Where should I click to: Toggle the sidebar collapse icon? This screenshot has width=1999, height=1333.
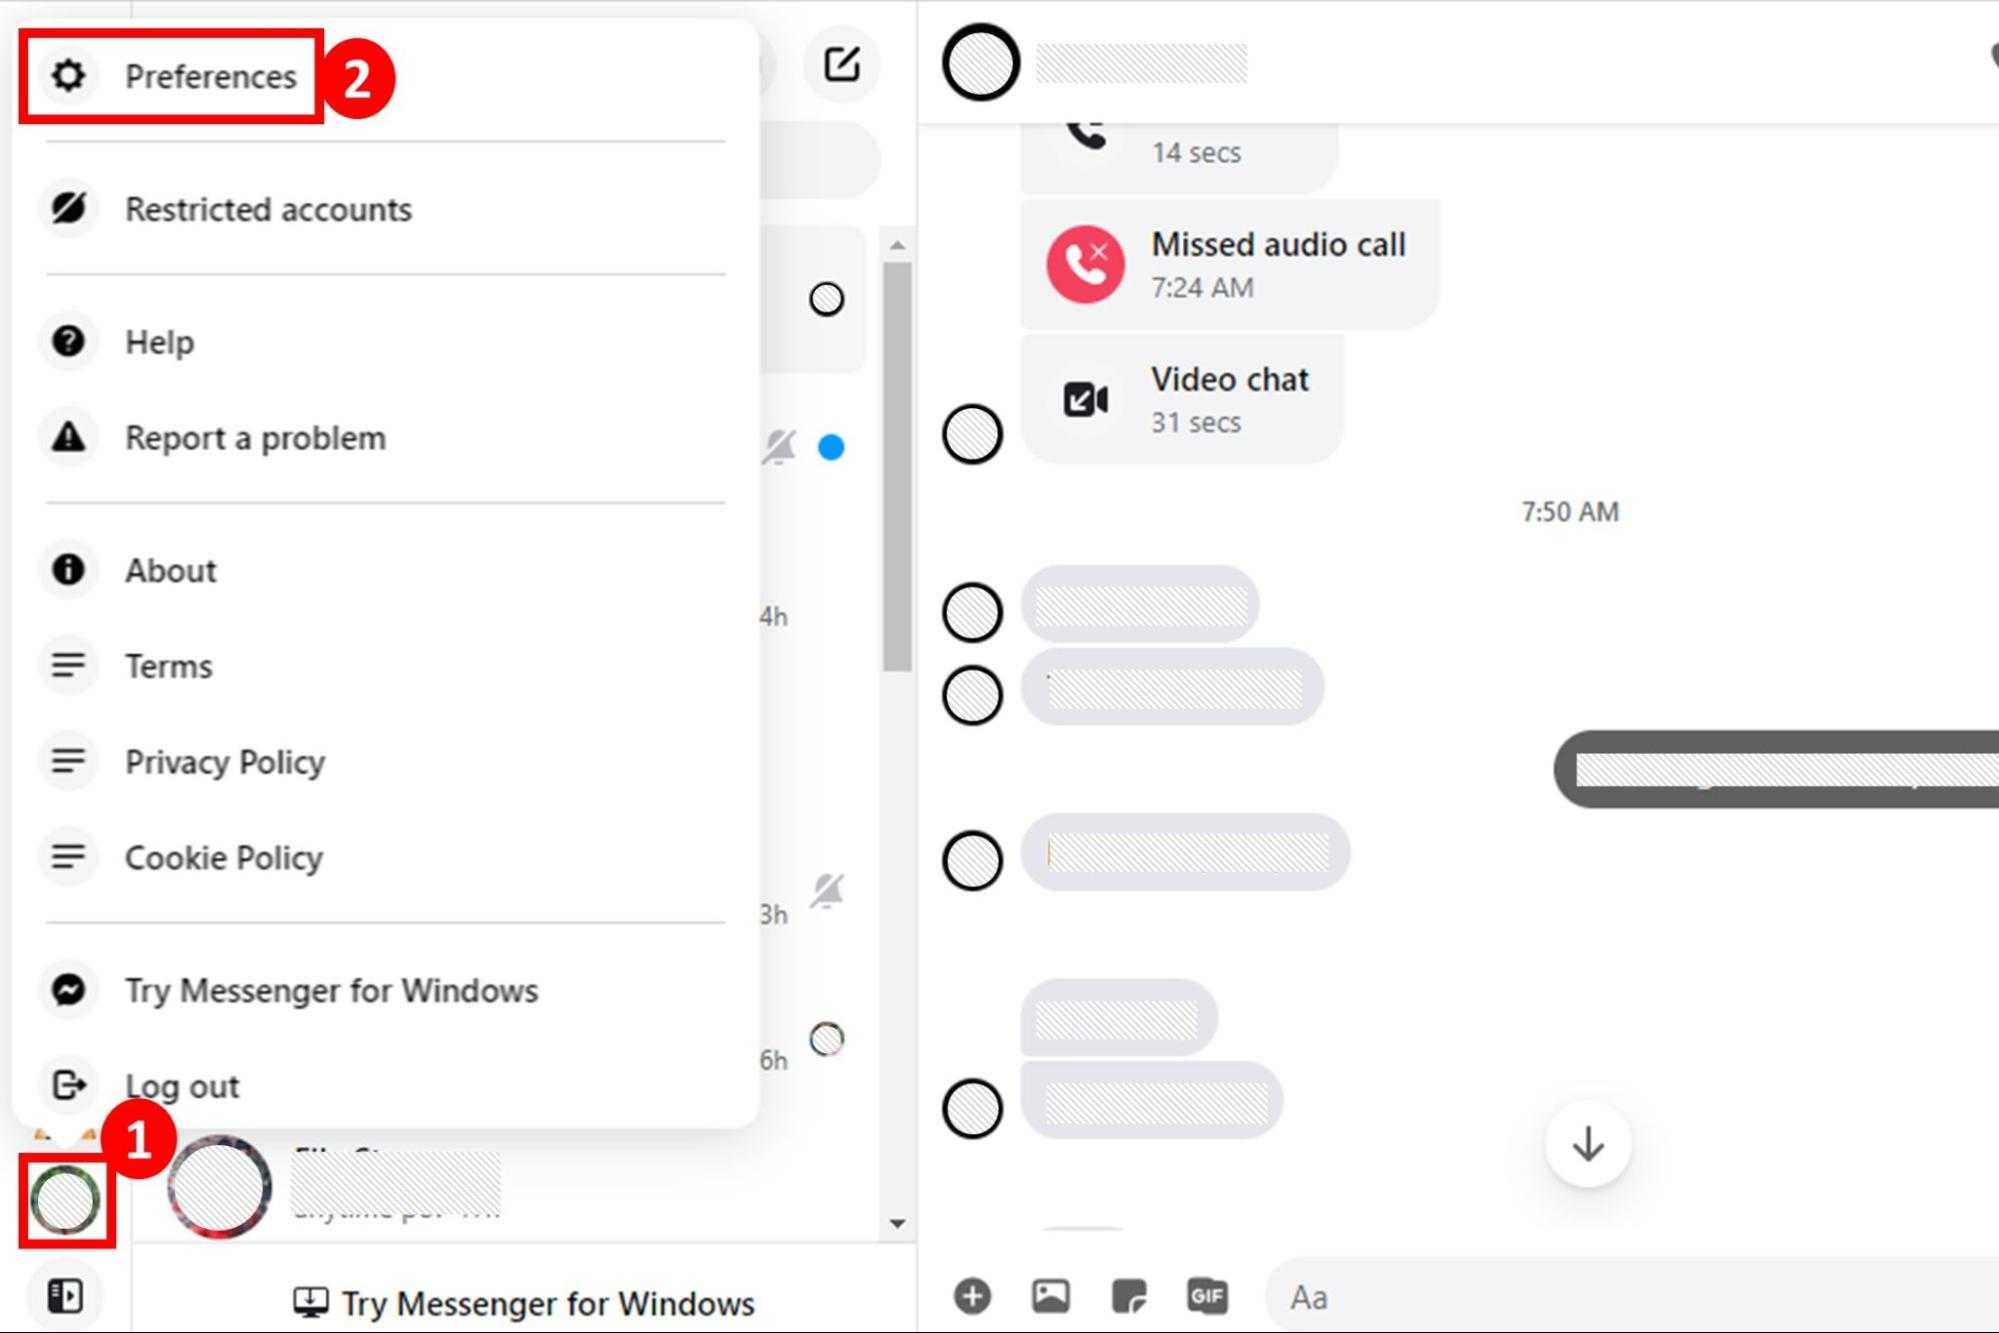[x=65, y=1296]
